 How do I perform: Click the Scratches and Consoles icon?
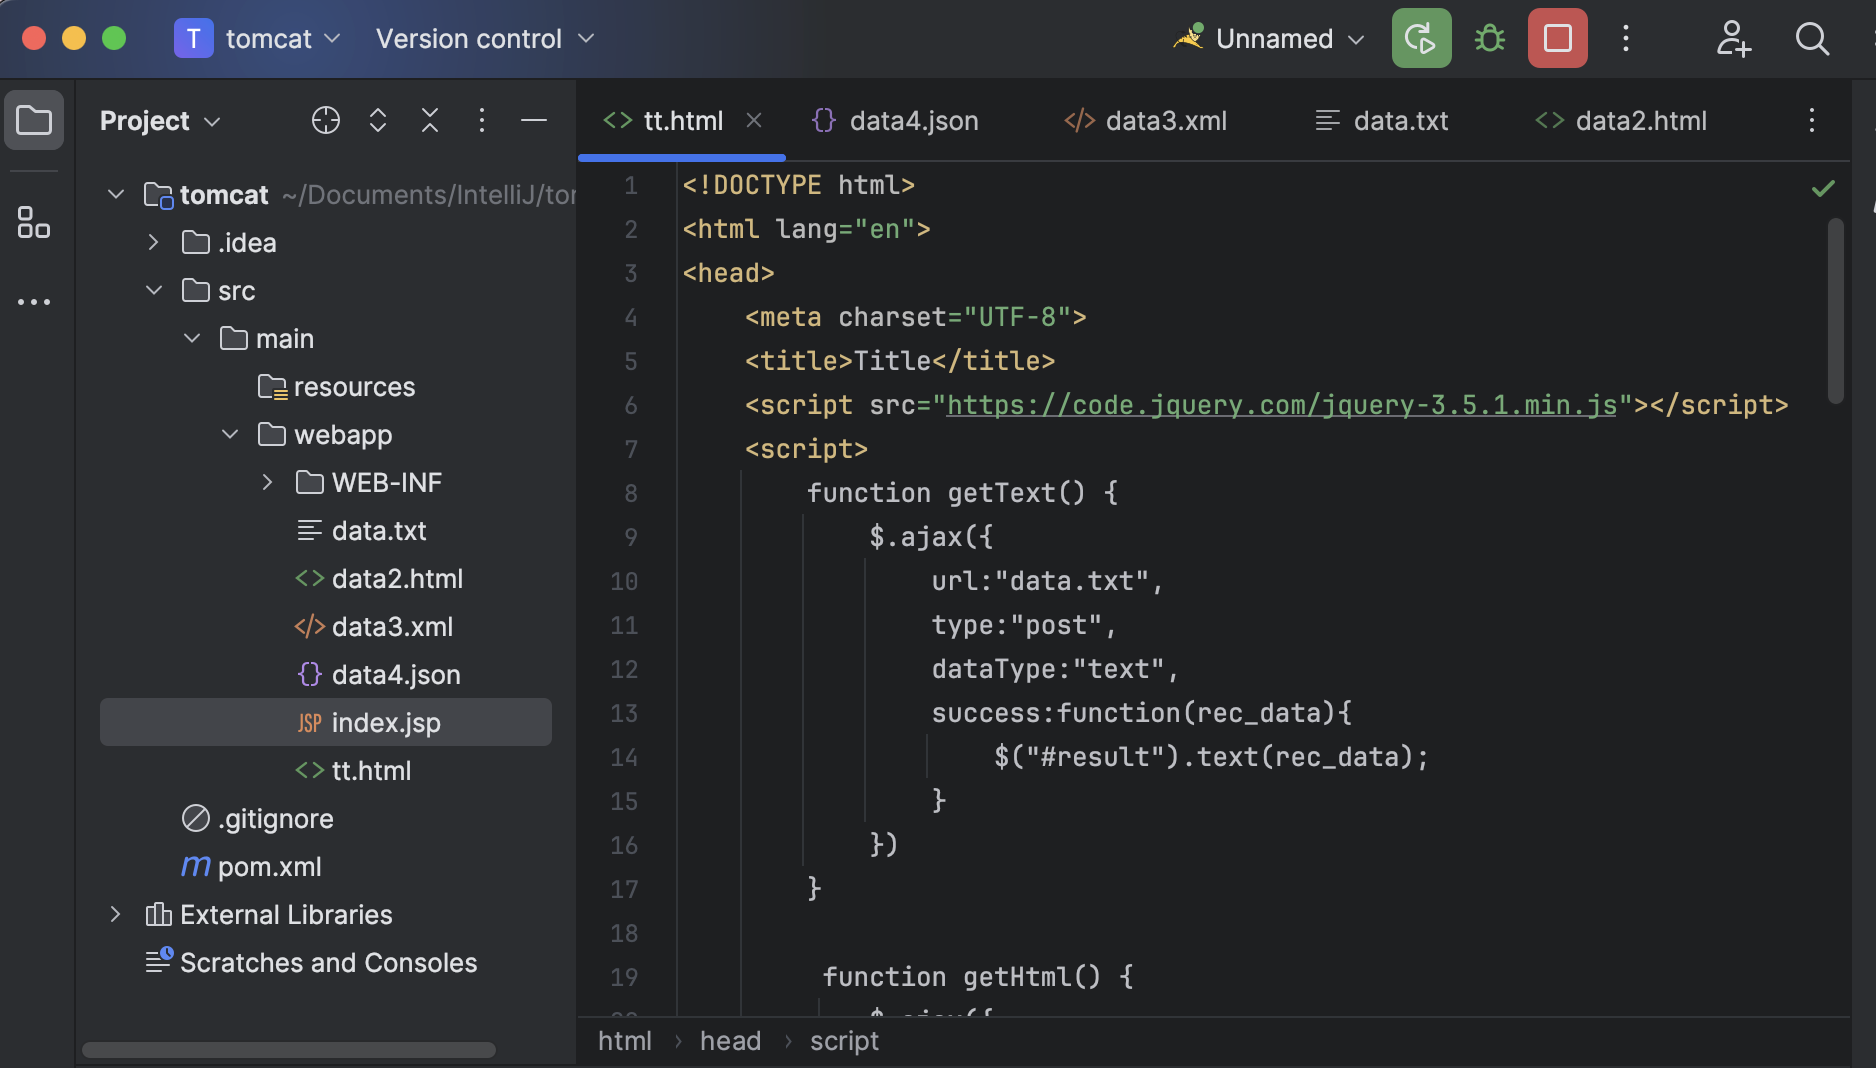pyautogui.click(x=159, y=961)
